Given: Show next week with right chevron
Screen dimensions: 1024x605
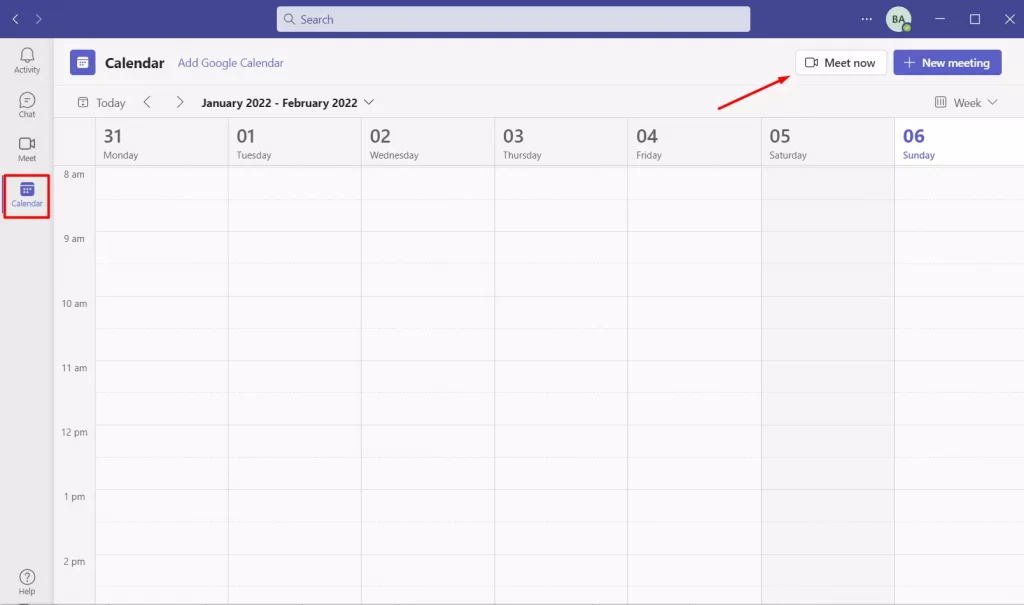Looking at the screenshot, I should [180, 102].
